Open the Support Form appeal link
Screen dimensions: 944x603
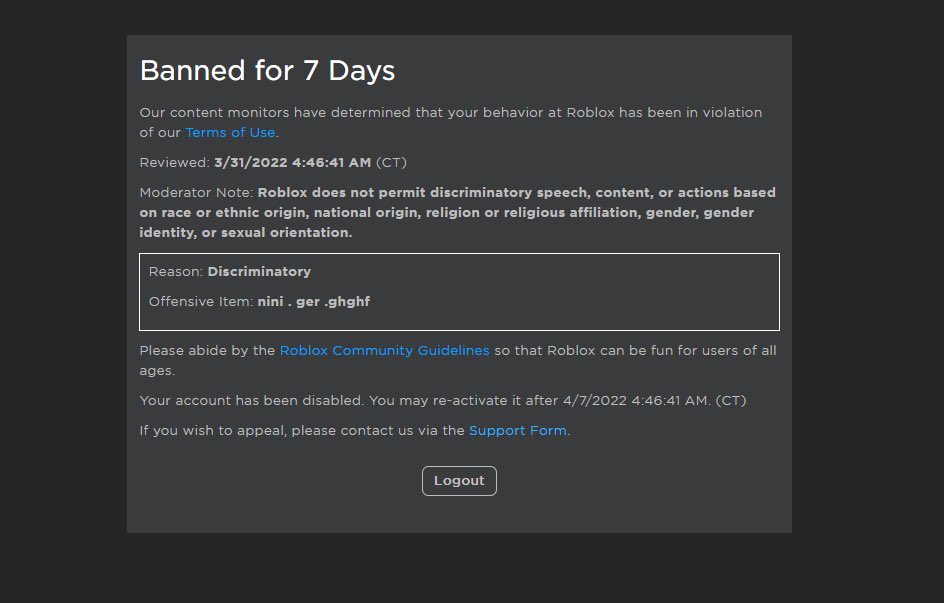(x=518, y=430)
